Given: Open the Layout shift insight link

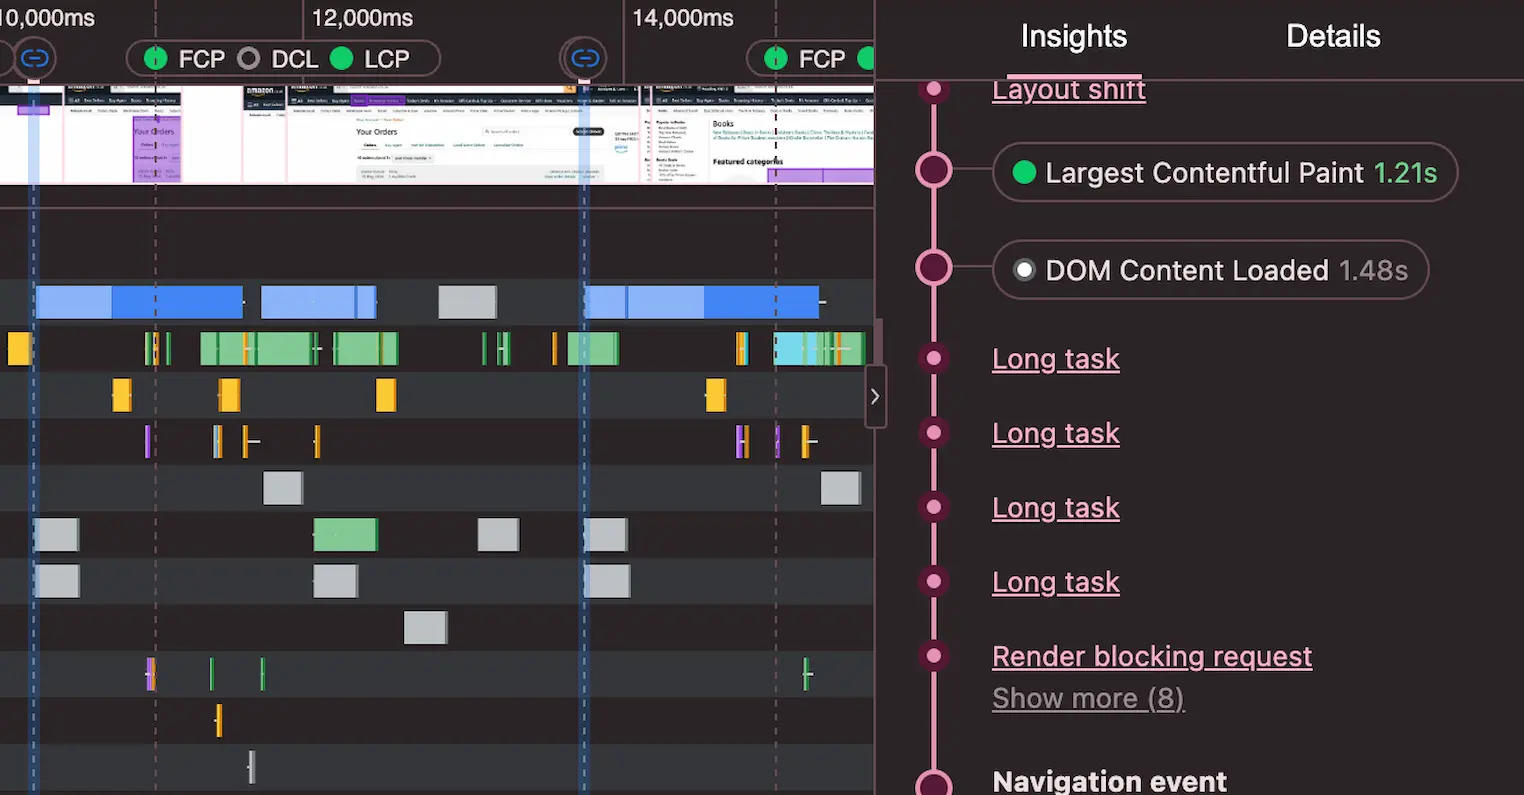Looking at the screenshot, I should 1069,90.
